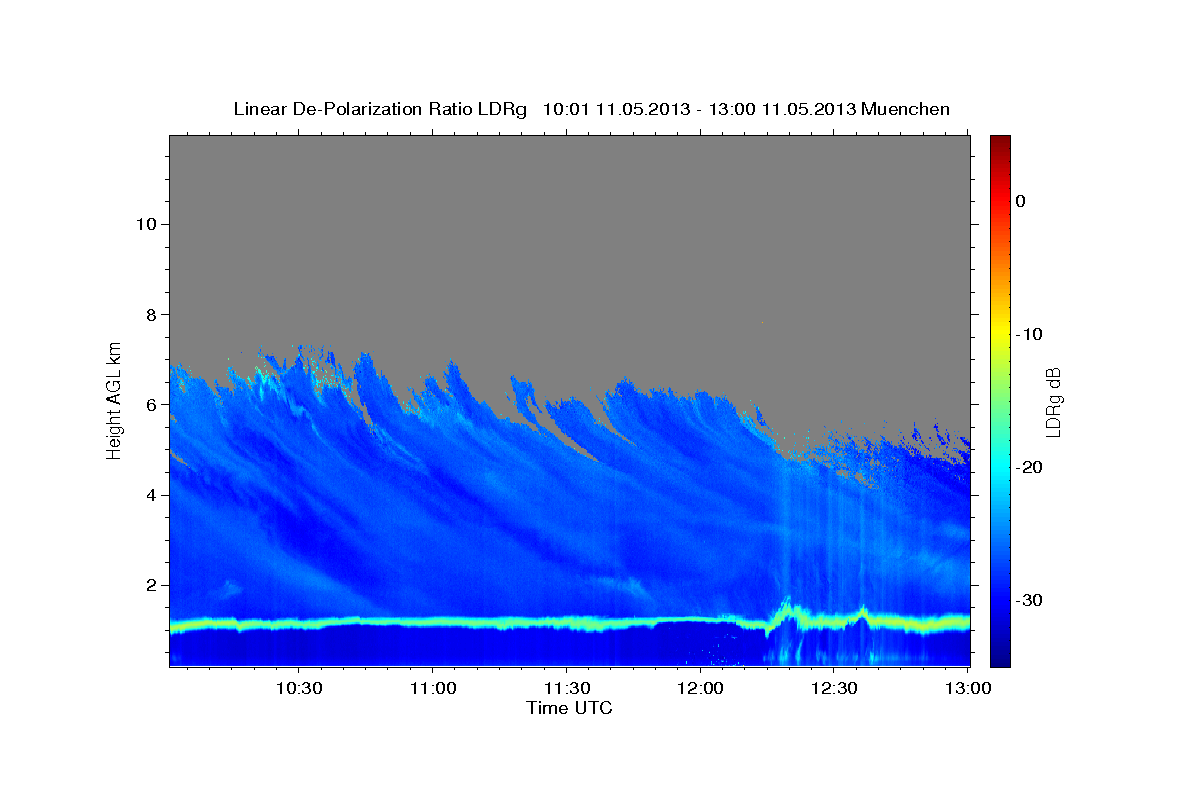The image size is (1200, 800).
Task: Select the '13:00' time axis label
Action: point(969,688)
